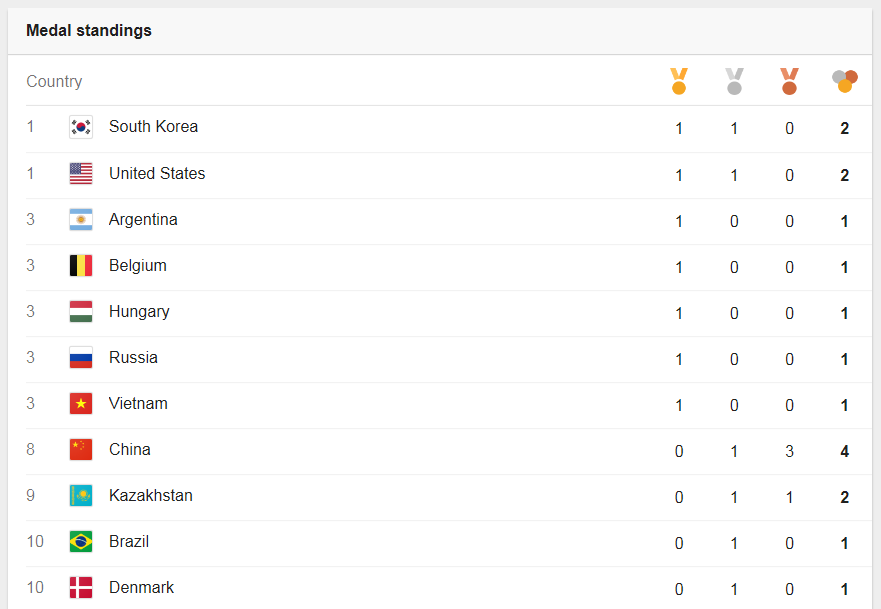Screen dimensions: 881x609
Task: Click the Denmark flag icon
Action: pyautogui.click(x=81, y=588)
